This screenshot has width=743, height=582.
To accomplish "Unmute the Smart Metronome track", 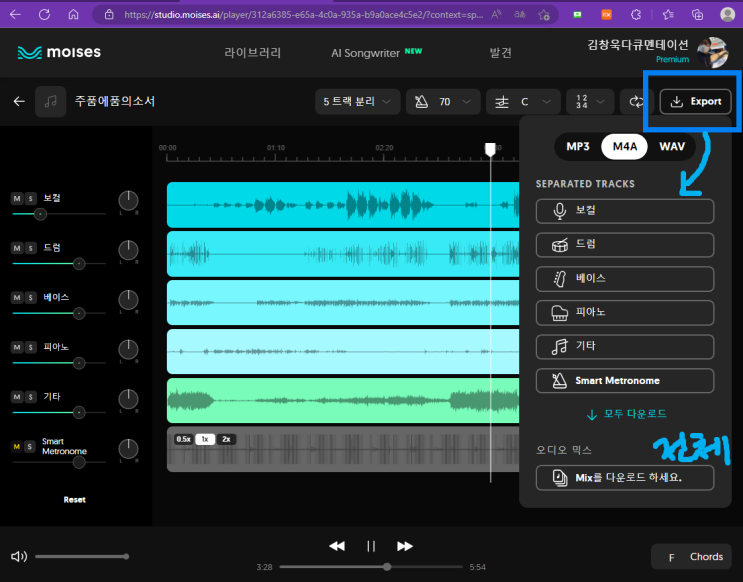I will 17,446.
